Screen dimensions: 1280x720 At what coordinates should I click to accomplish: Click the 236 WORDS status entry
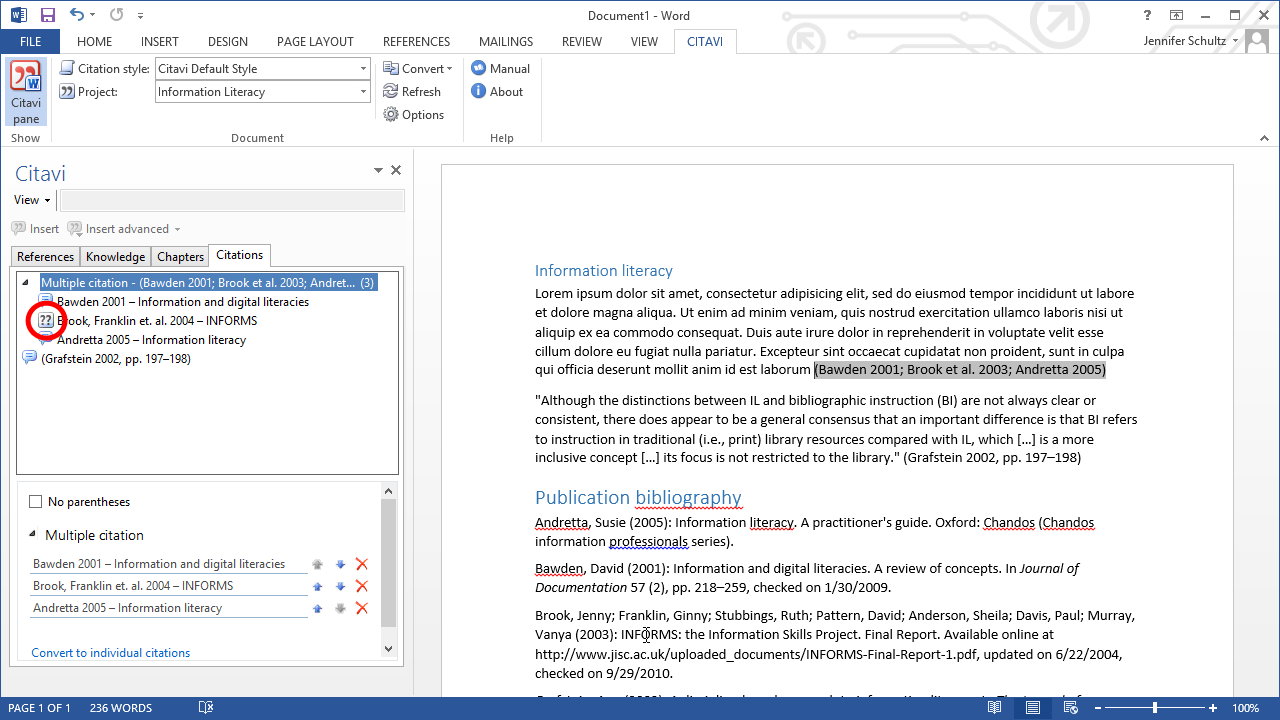pos(121,708)
